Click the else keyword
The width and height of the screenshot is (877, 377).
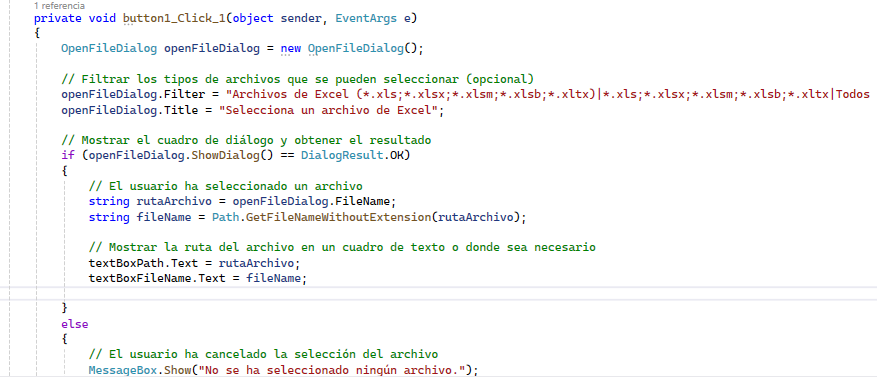pos(74,324)
